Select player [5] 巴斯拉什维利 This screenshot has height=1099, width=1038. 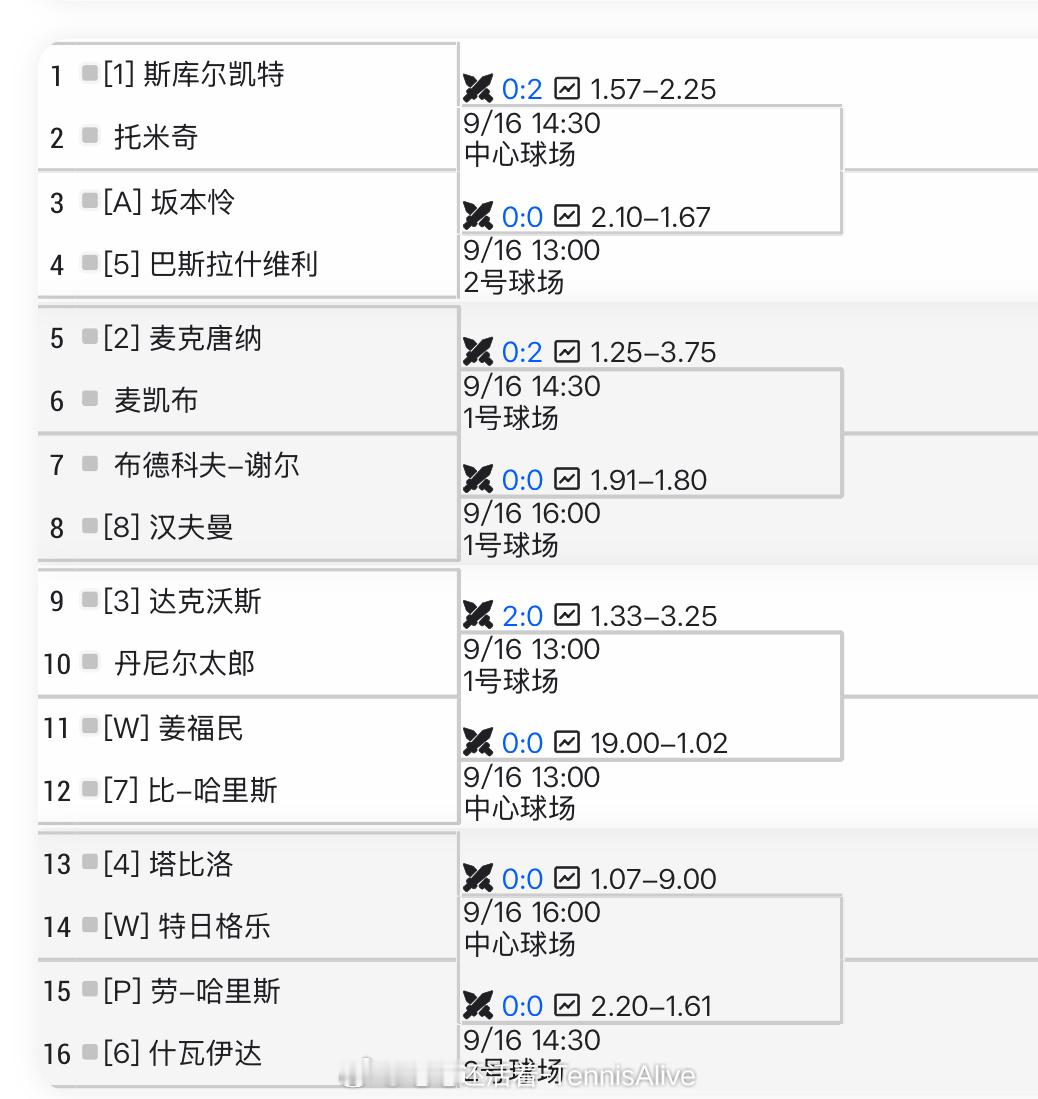tap(210, 264)
